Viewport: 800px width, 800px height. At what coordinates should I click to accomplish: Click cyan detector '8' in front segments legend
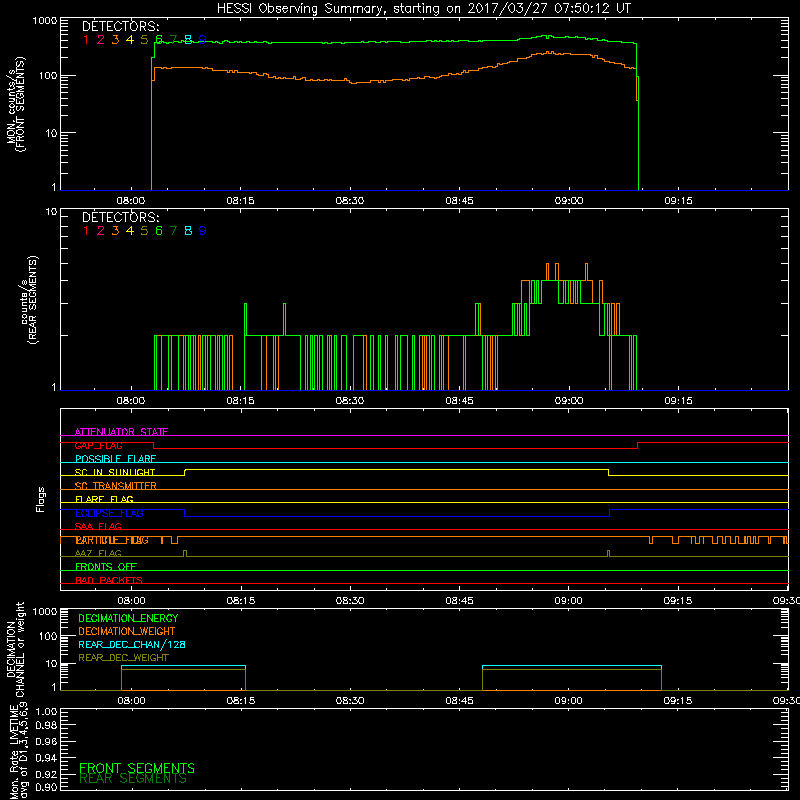click(188, 39)
